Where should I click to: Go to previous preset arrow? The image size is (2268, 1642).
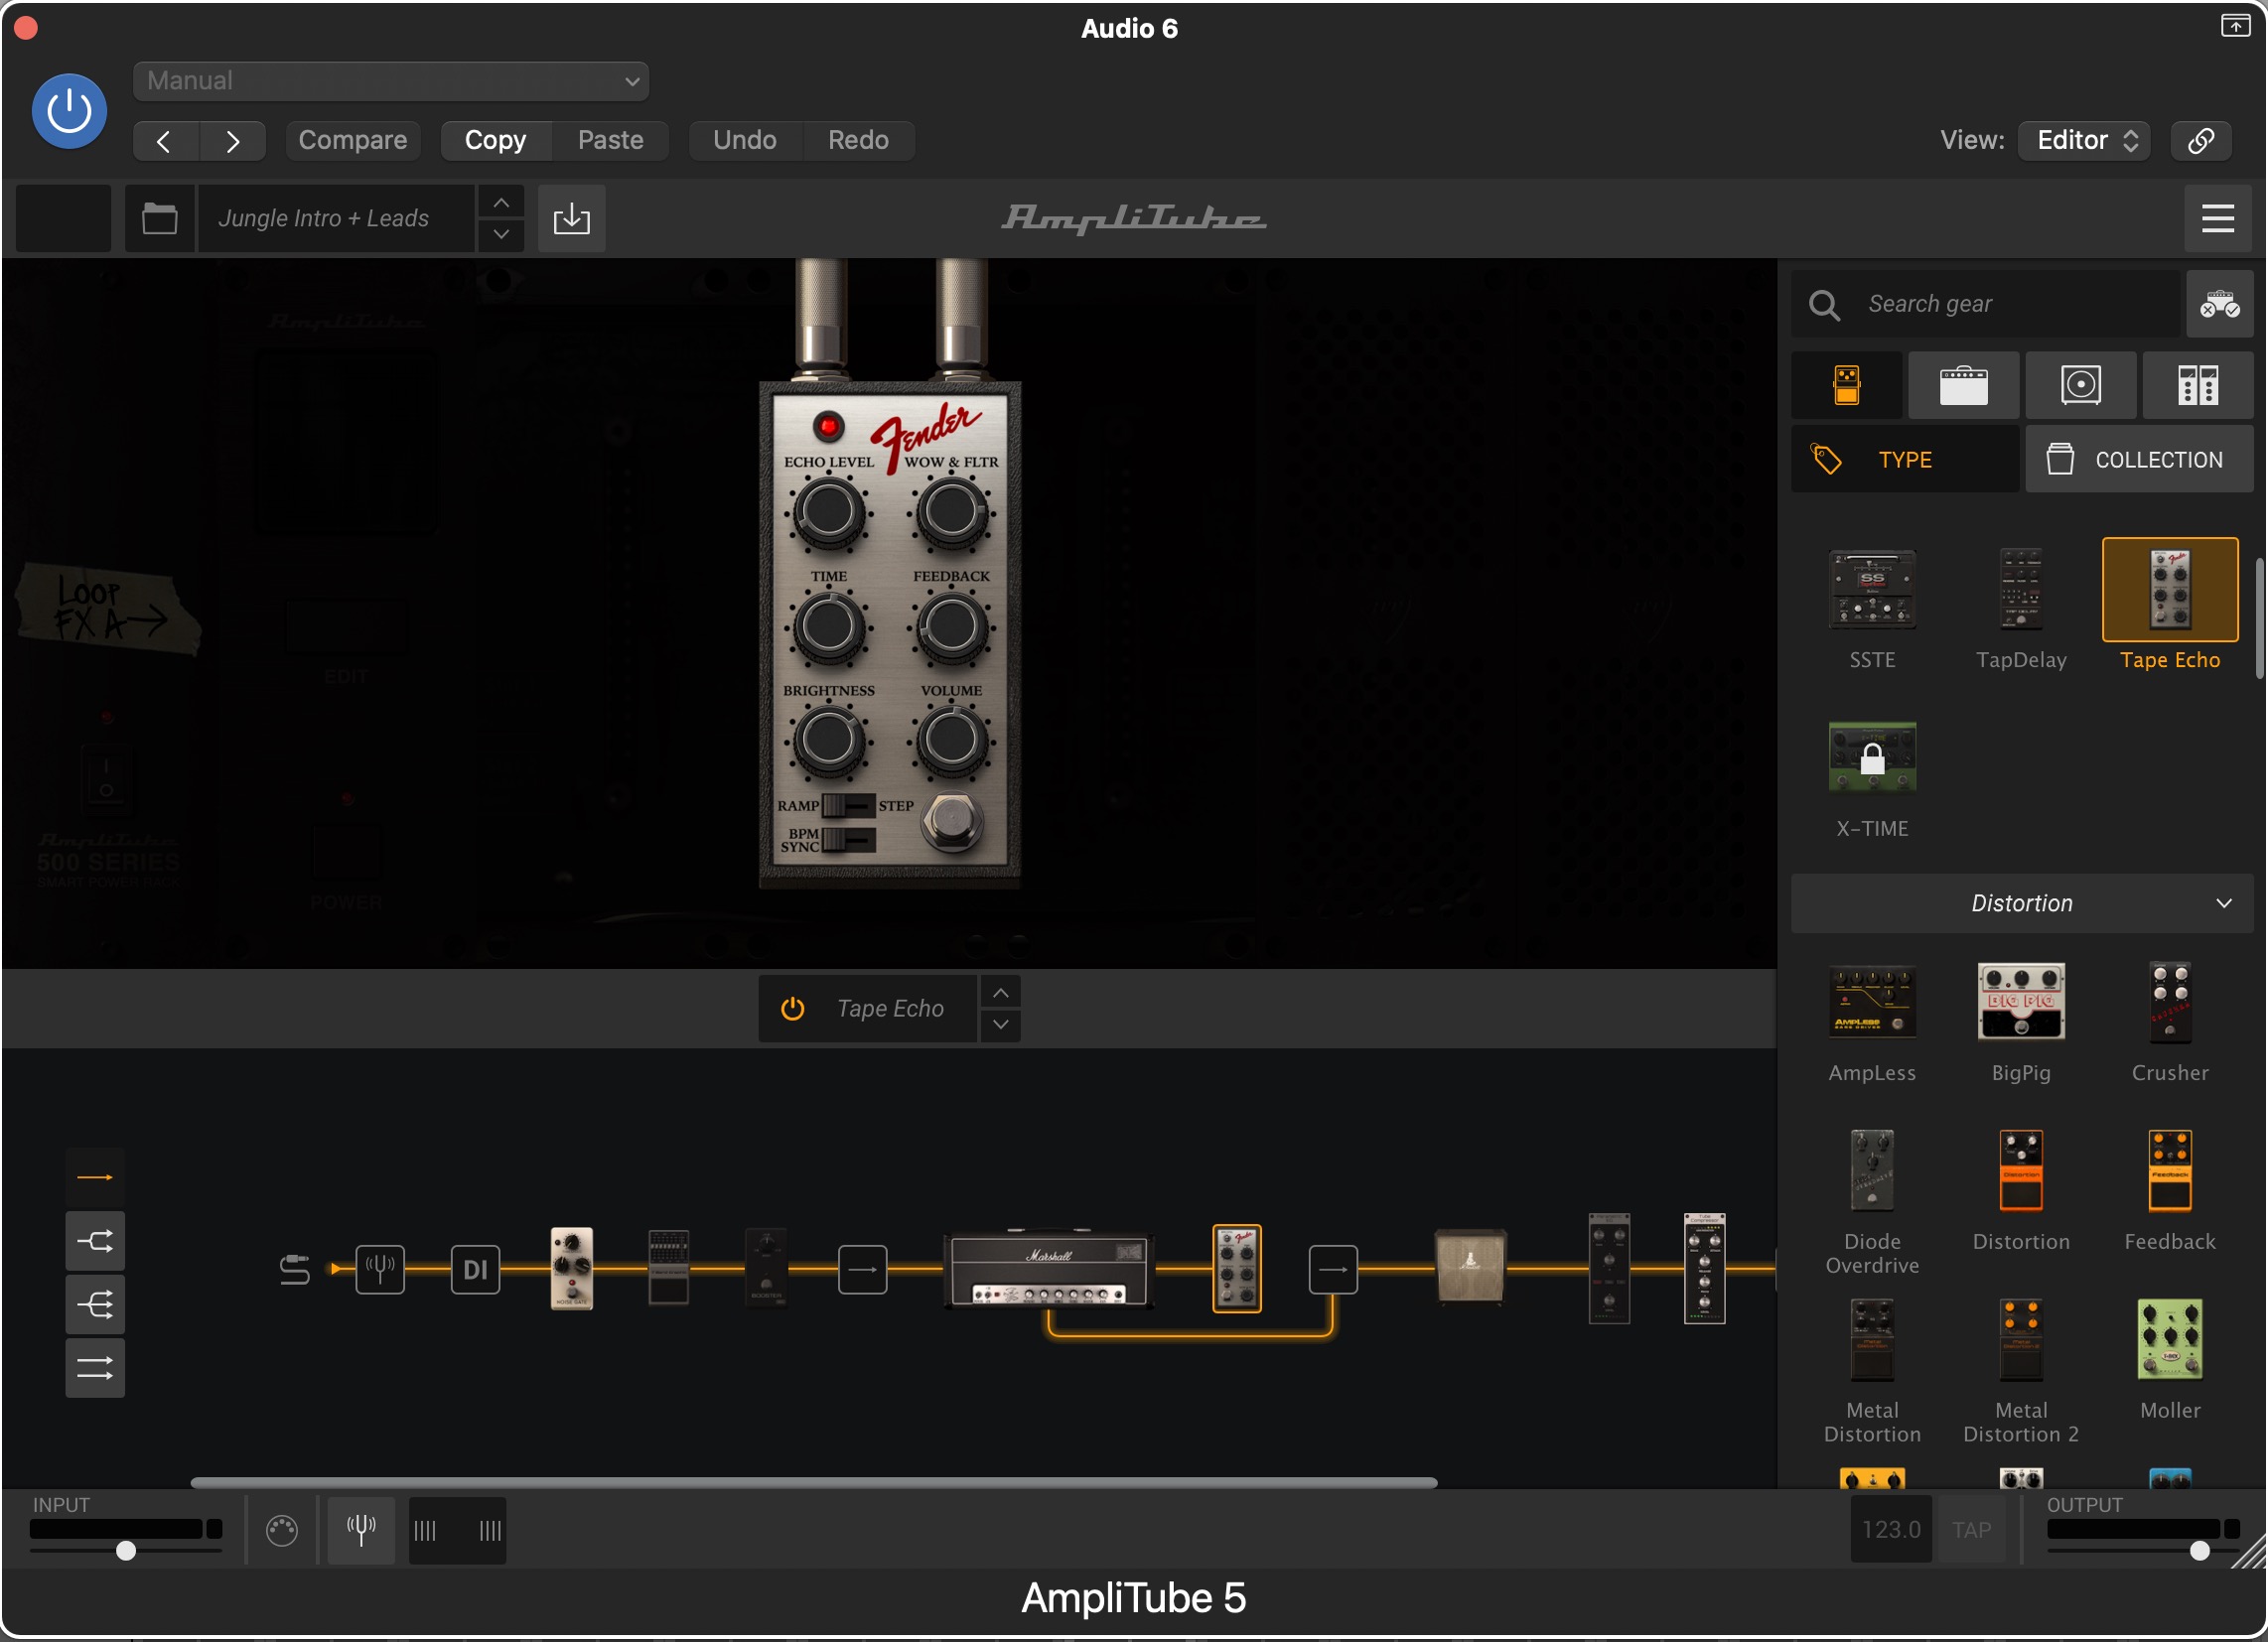pos(165,141)
